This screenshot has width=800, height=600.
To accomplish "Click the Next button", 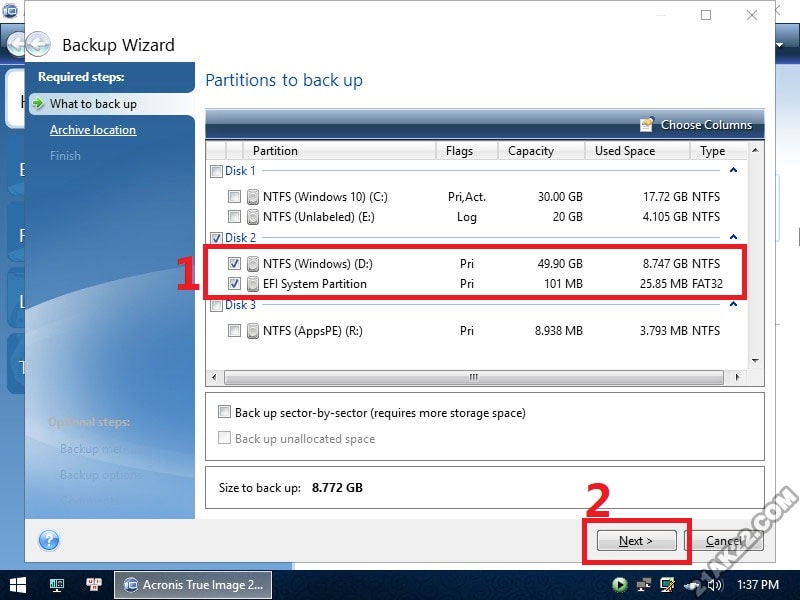I will pyautogui.click(x=636, y=540).
